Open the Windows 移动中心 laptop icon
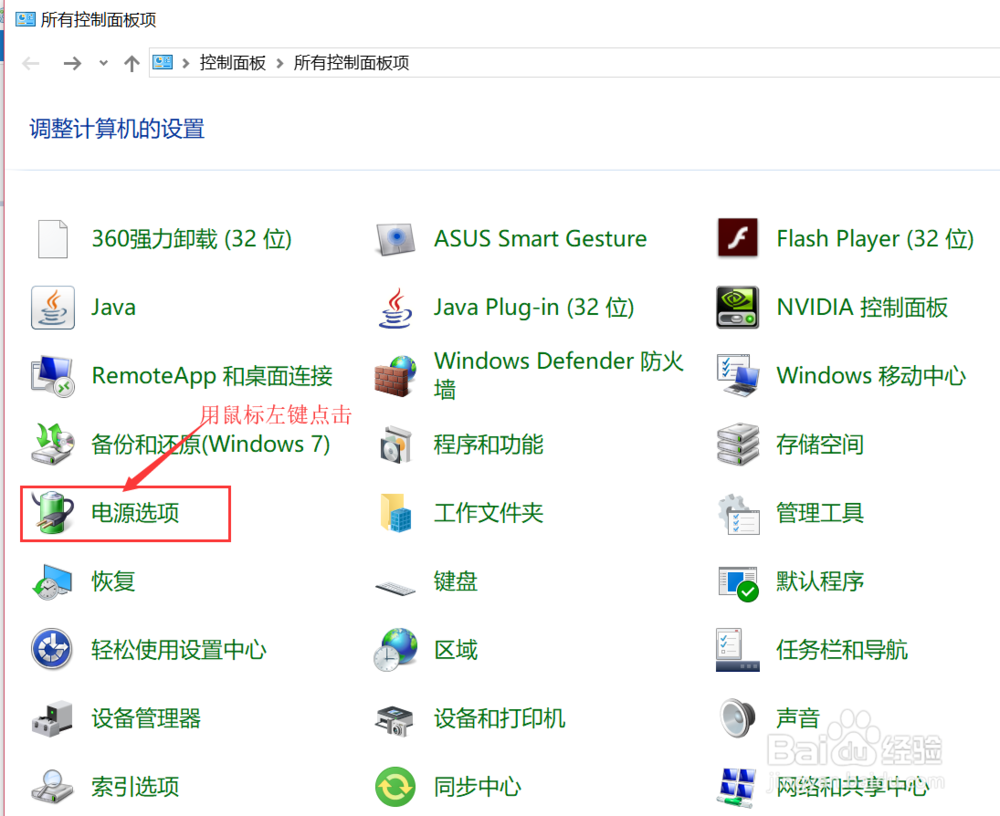The image size is (1000, 816). [x=737, y=375]
